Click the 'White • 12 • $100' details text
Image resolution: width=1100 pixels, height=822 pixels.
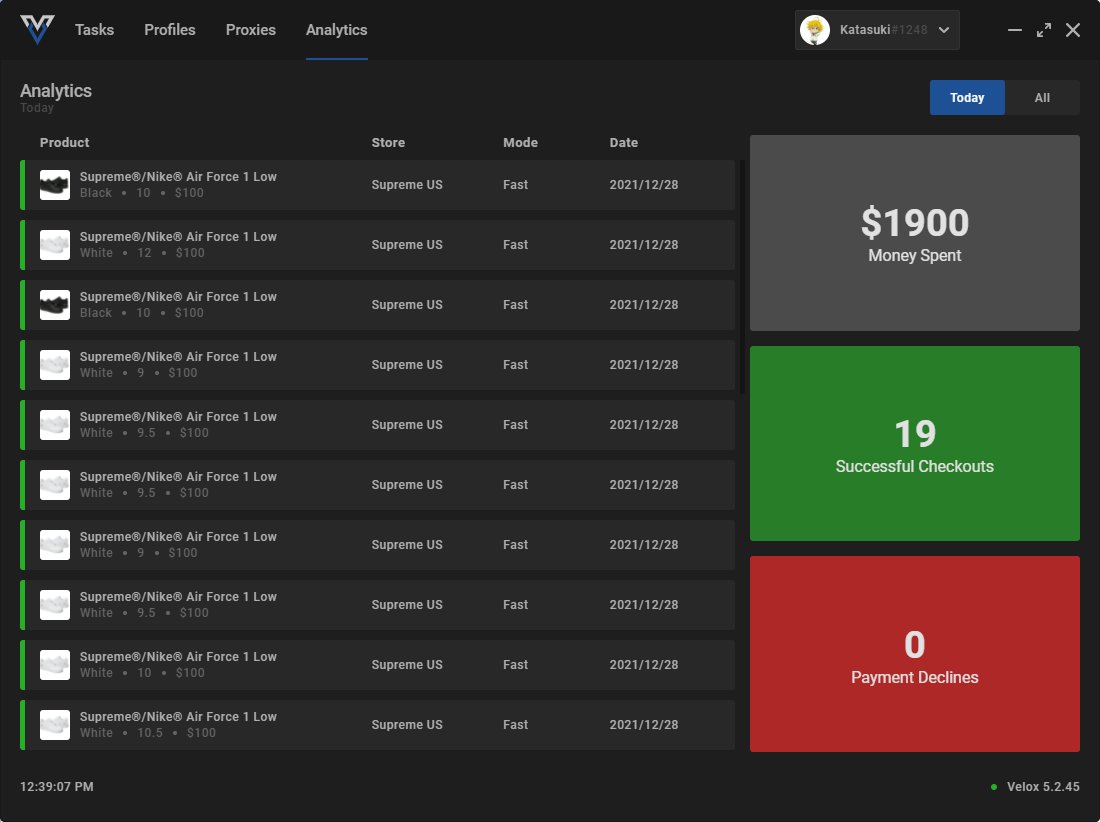[x=142, y=253]
